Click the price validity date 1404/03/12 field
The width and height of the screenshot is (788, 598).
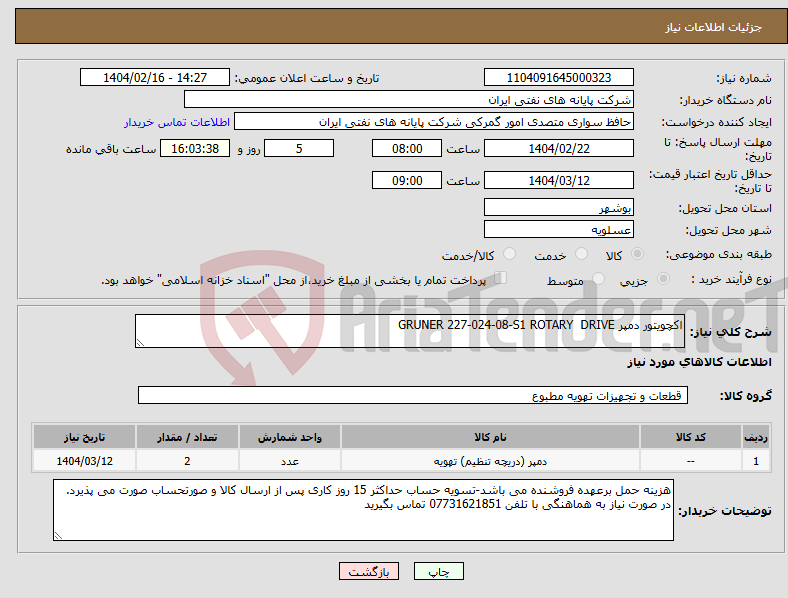[x=558, y=180]
